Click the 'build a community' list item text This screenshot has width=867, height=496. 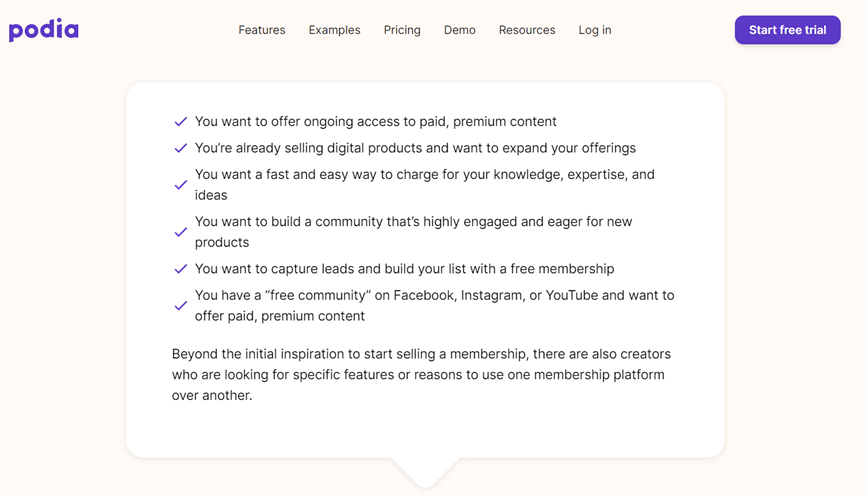tap(413, 232)
